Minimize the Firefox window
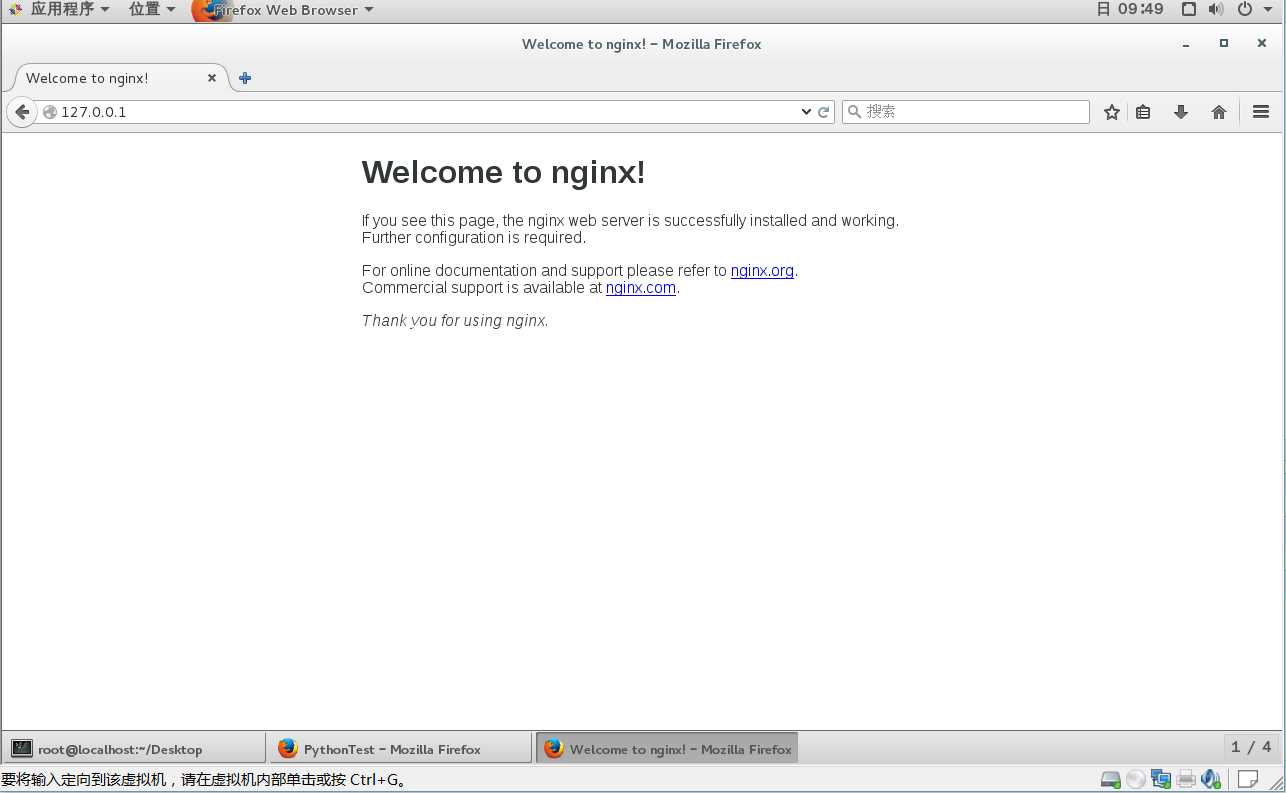 1186,44
